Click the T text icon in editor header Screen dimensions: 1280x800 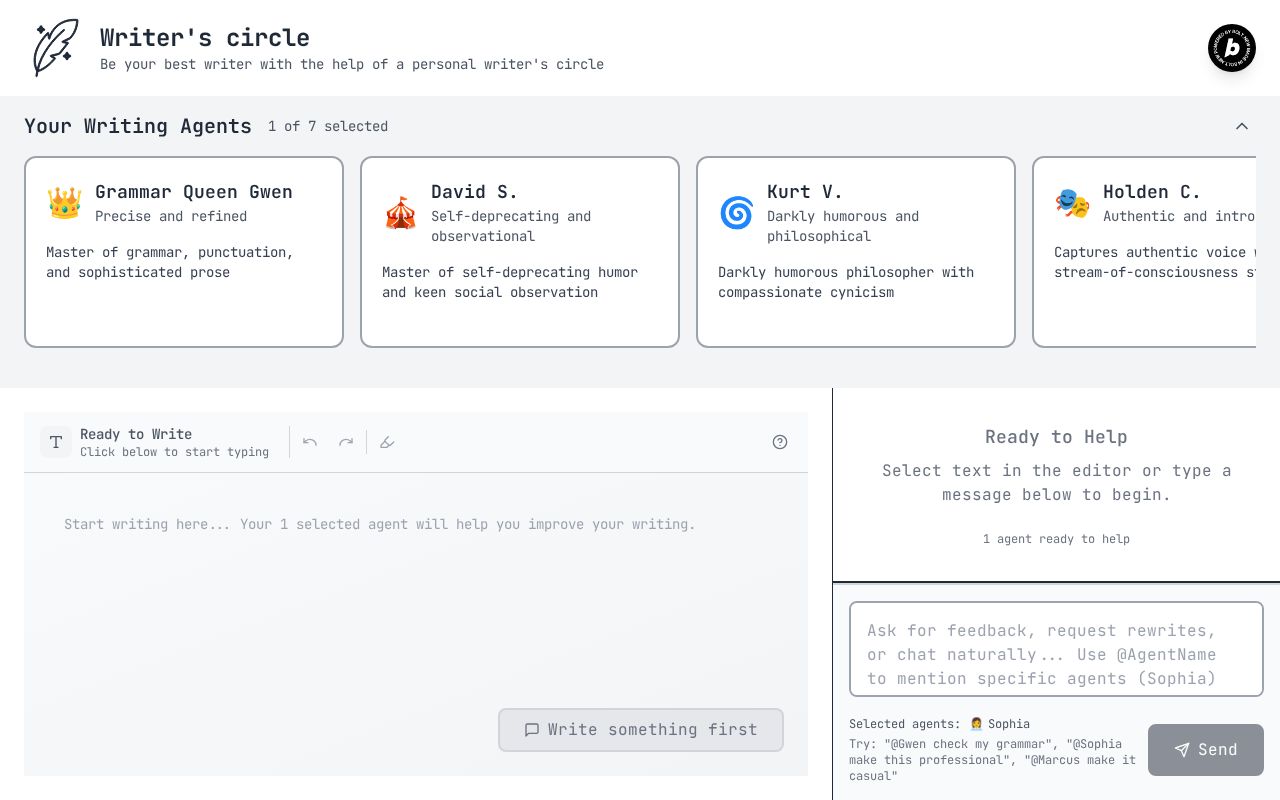(56, 442)
